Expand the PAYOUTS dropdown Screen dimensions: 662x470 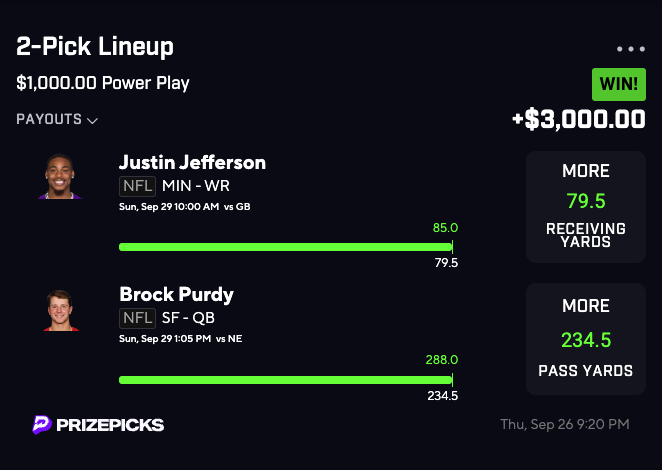click(57, 120)
